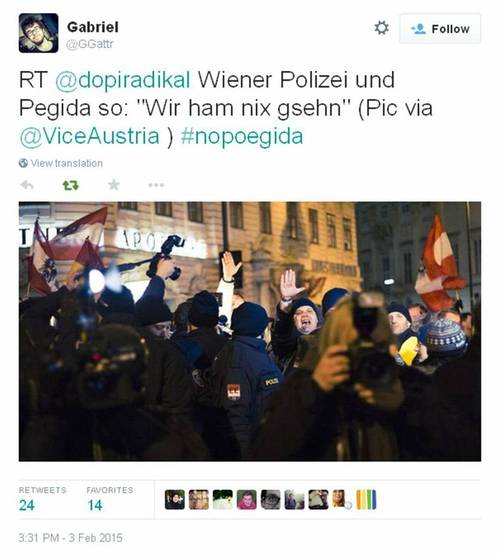
Task: Click the reply arrow icon
Action: (x=27, y=185)
